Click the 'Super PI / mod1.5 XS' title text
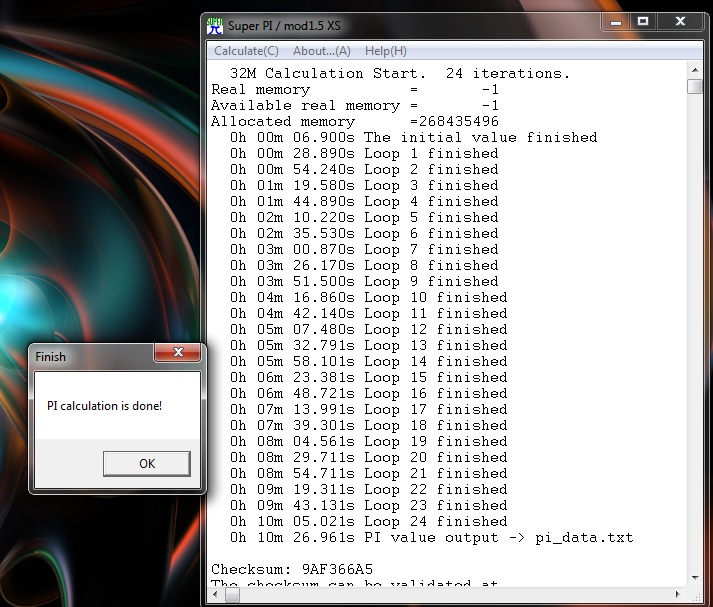The width and height of the screenshot is (713, 607). [x=284, y=26]
